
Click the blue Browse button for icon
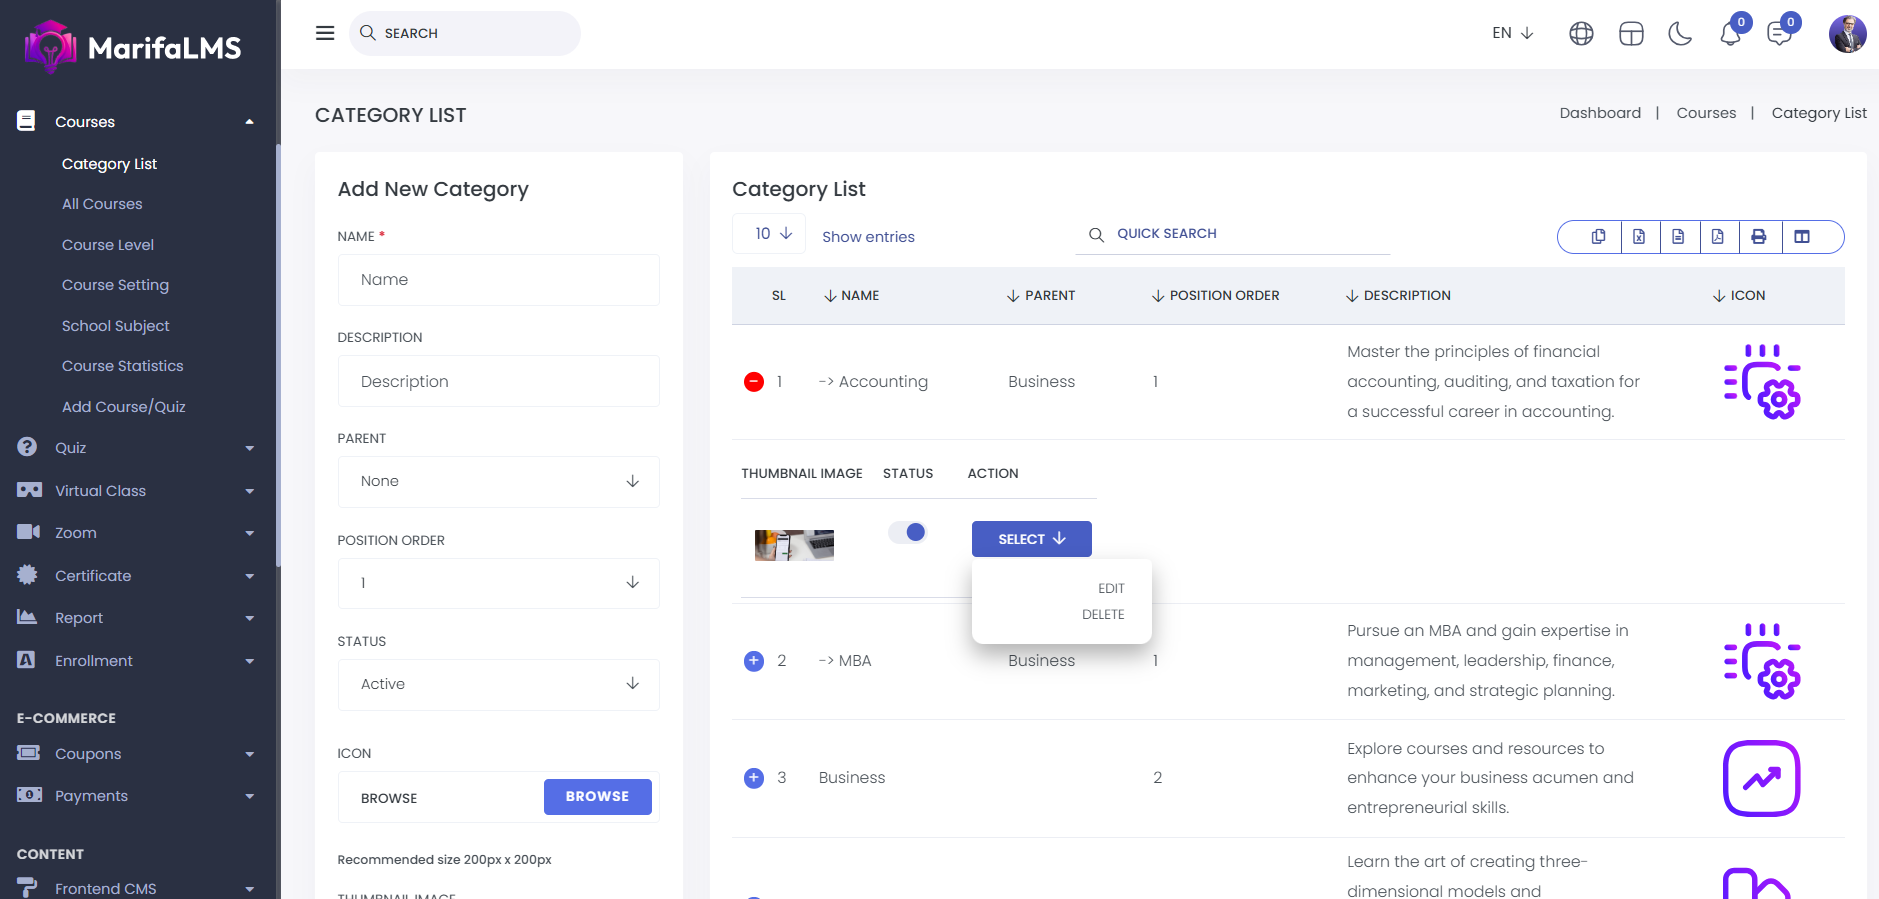597,797
